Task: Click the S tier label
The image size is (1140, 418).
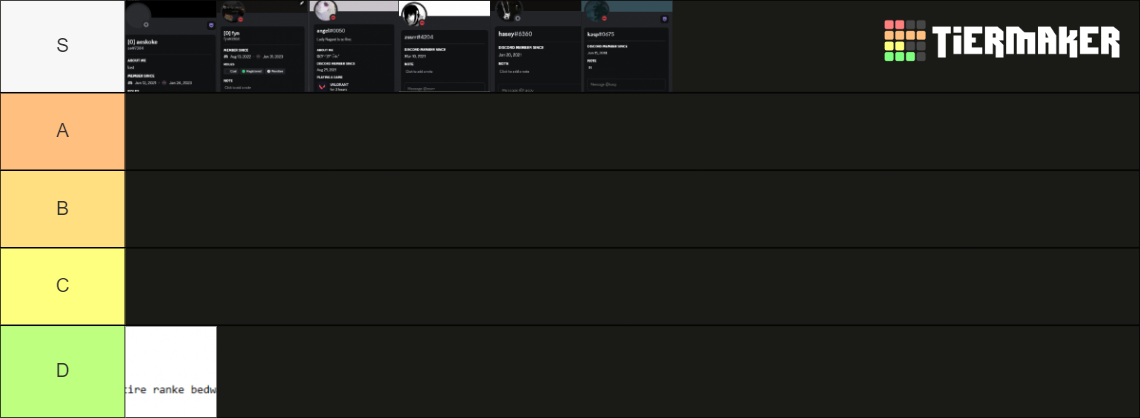Action: click(x=63, y=46)
